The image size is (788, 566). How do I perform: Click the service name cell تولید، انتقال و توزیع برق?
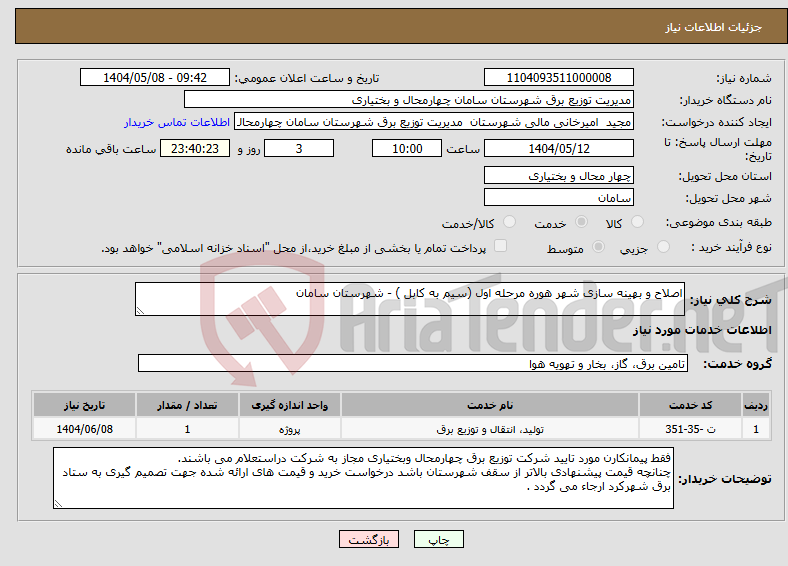(489, 429)
